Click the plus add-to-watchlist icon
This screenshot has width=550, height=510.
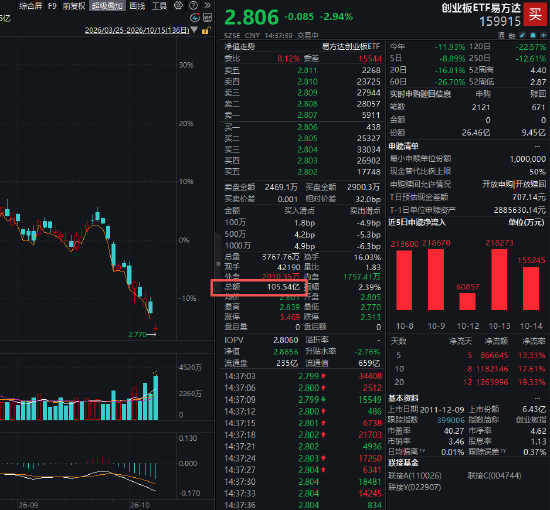[543, 35]
